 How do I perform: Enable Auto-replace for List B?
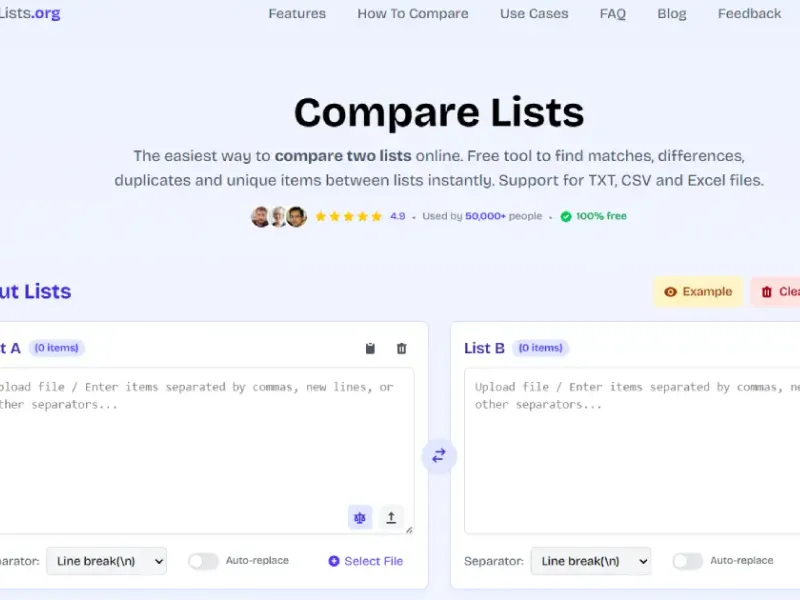689,561
